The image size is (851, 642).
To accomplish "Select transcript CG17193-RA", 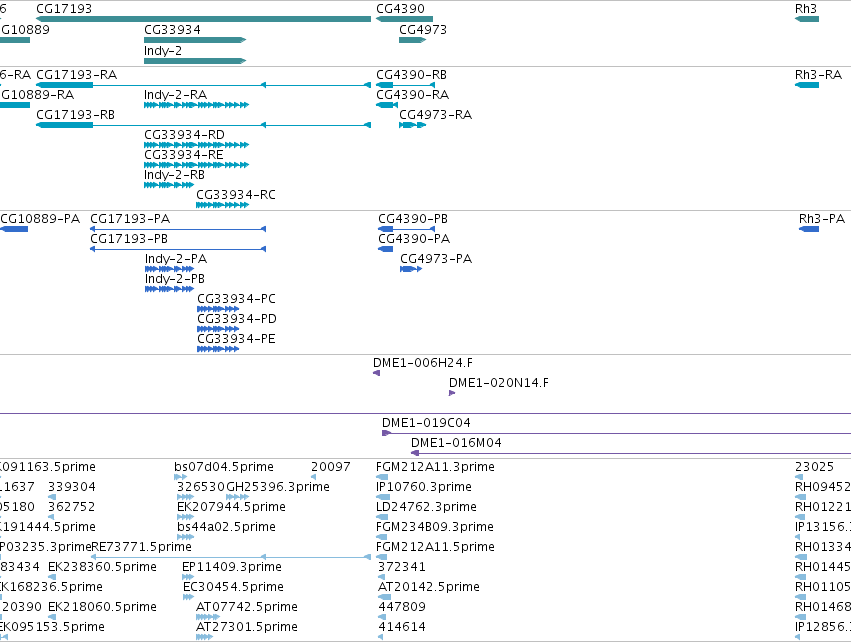I will coord(204,85).
